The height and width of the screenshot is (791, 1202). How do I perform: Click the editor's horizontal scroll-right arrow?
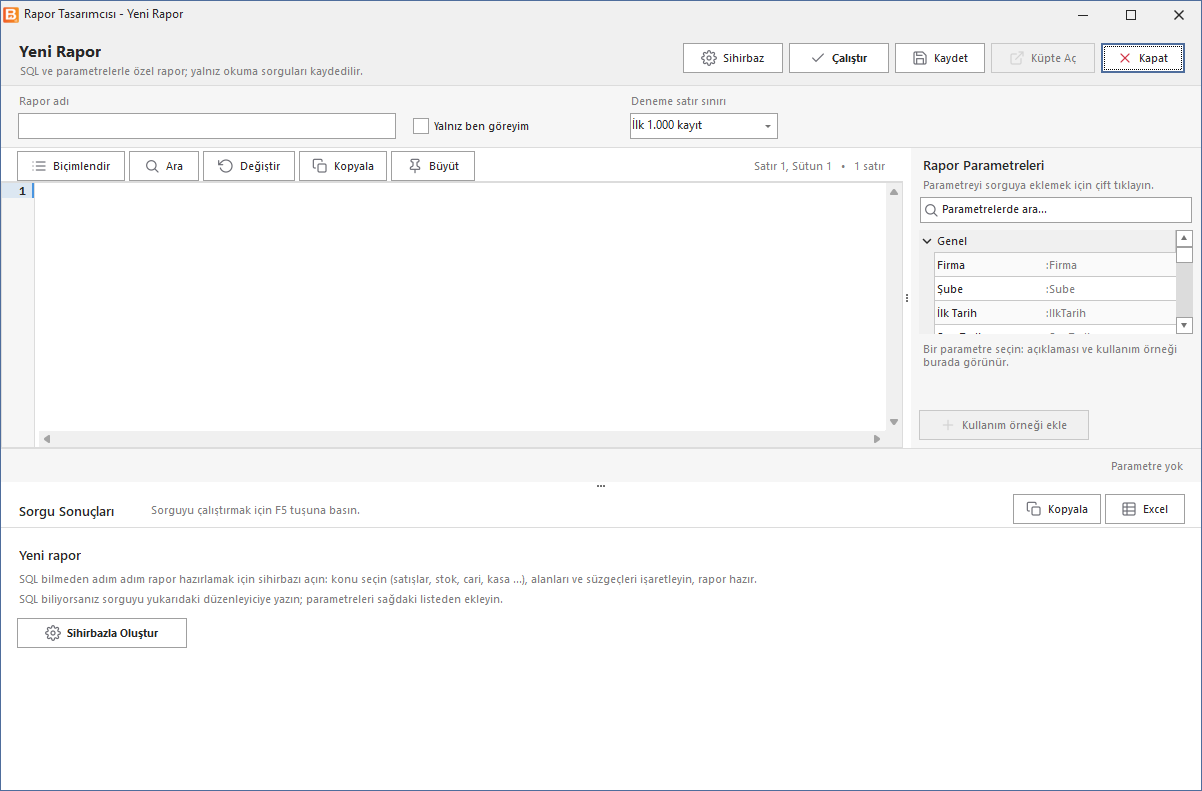coord(877,439)
